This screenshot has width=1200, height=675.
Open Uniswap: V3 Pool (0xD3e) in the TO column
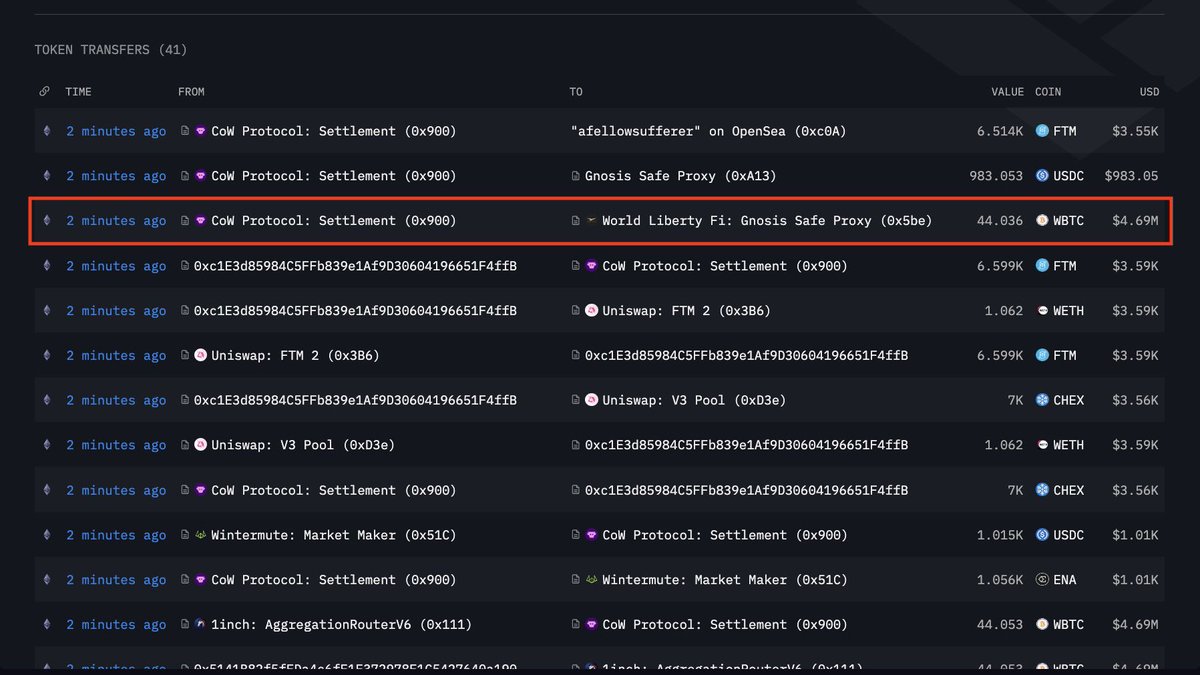point(694,400)
